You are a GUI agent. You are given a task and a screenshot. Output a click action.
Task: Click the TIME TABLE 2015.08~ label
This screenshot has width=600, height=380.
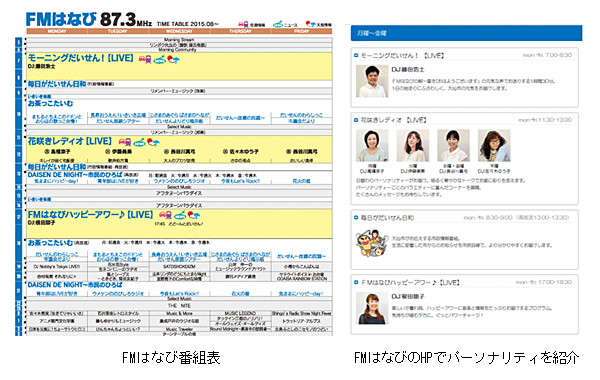click(188, 24)
